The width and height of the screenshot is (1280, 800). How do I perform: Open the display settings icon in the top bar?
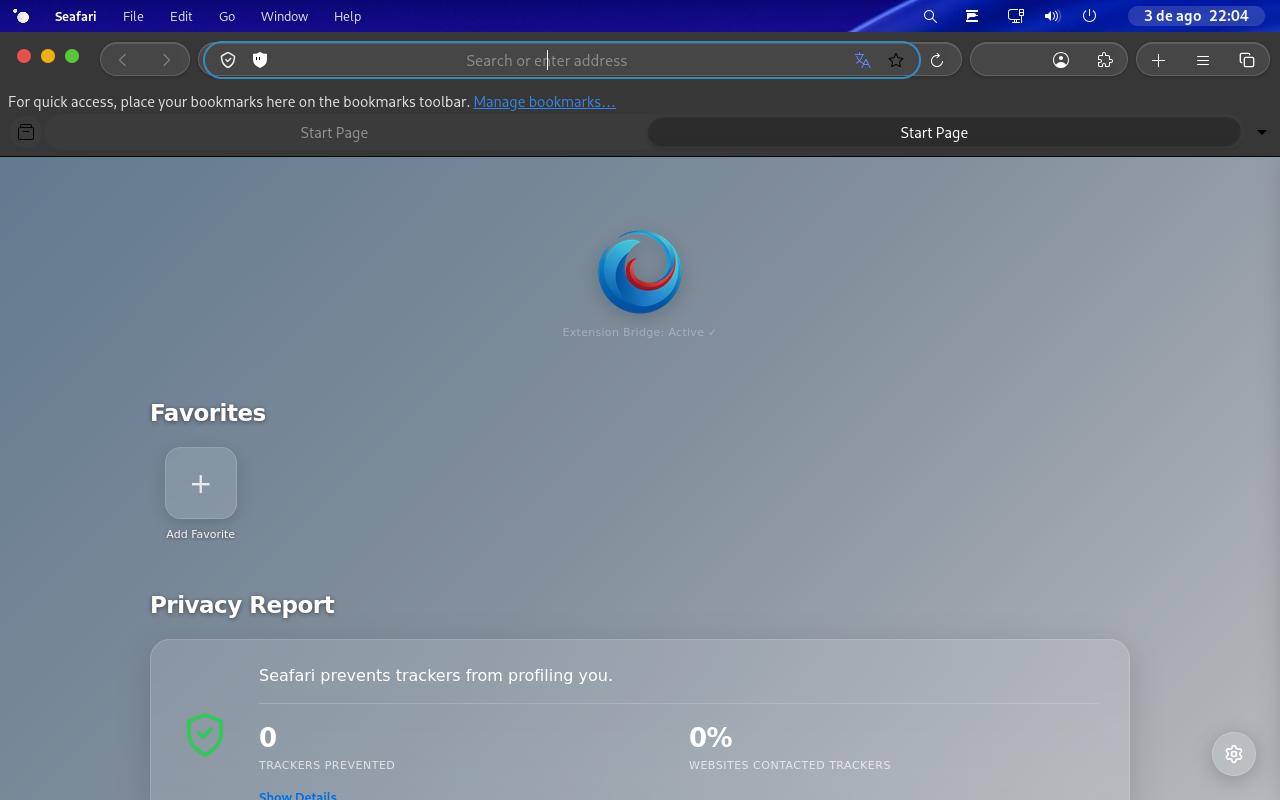(1016, 16)
